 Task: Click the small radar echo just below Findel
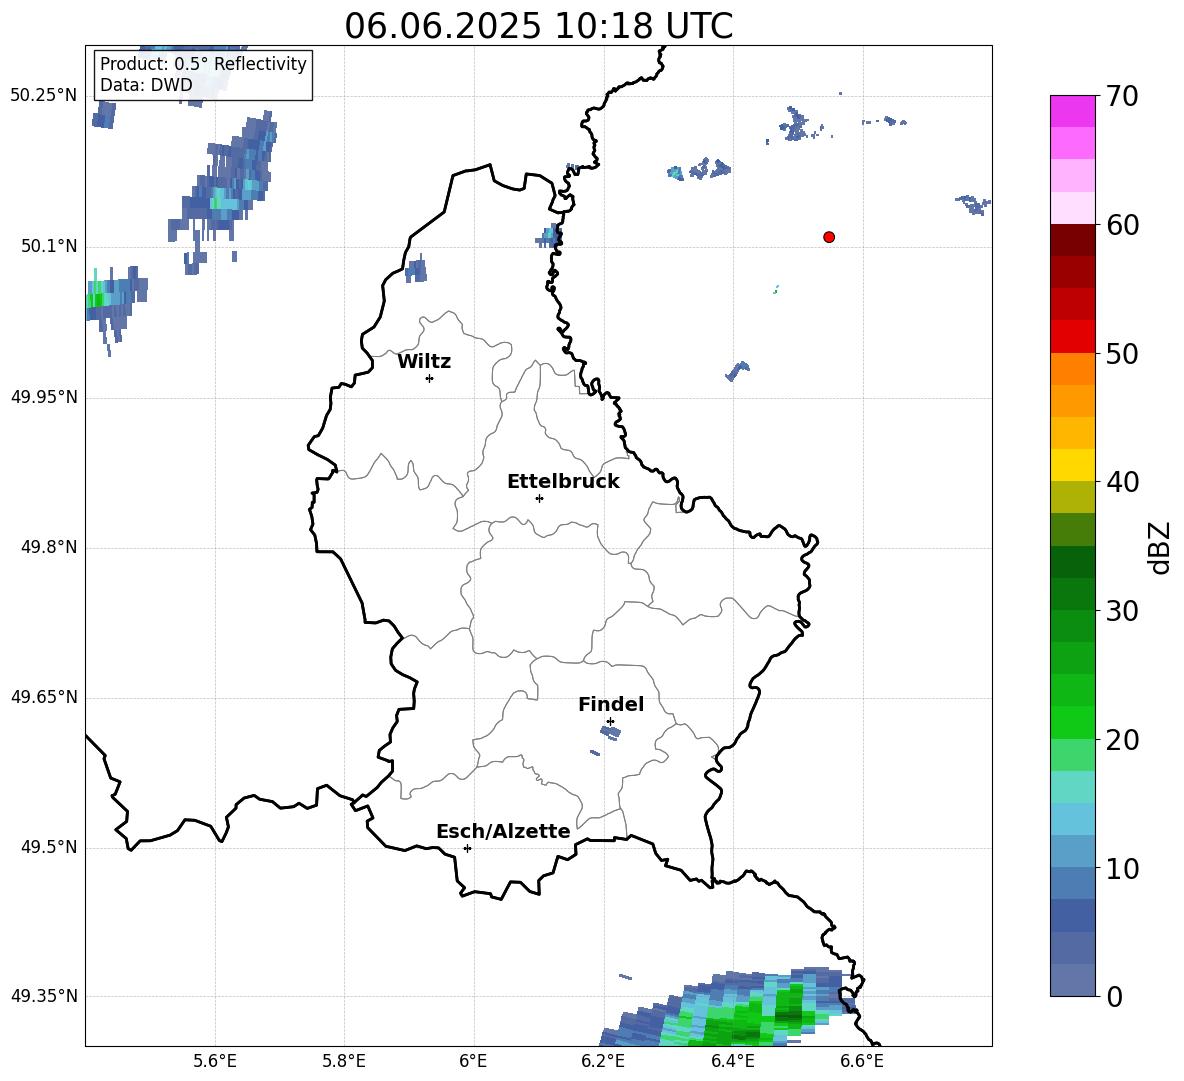(x=610, y=731)
